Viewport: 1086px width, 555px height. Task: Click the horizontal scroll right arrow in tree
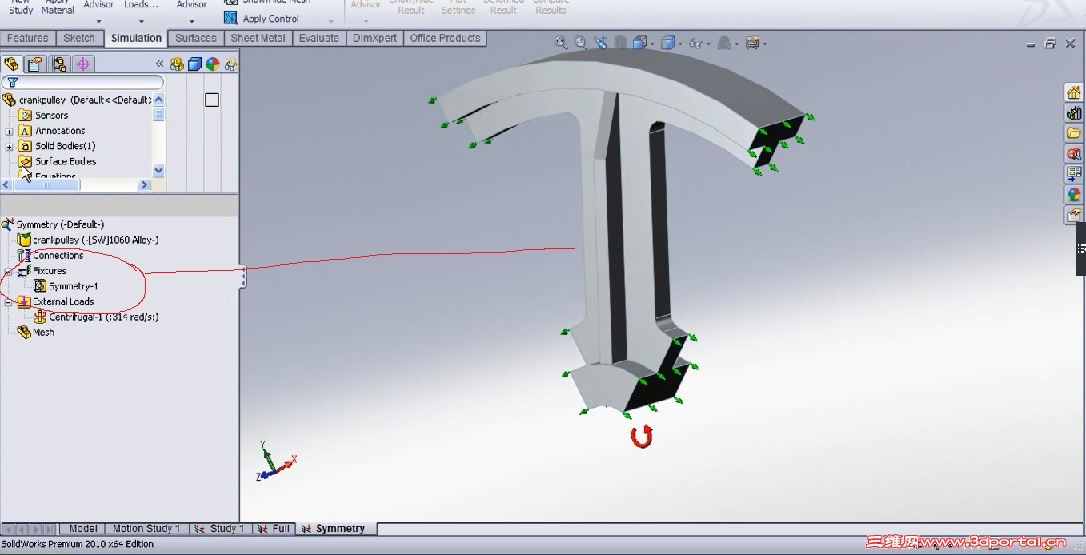[x=144, y=185]
